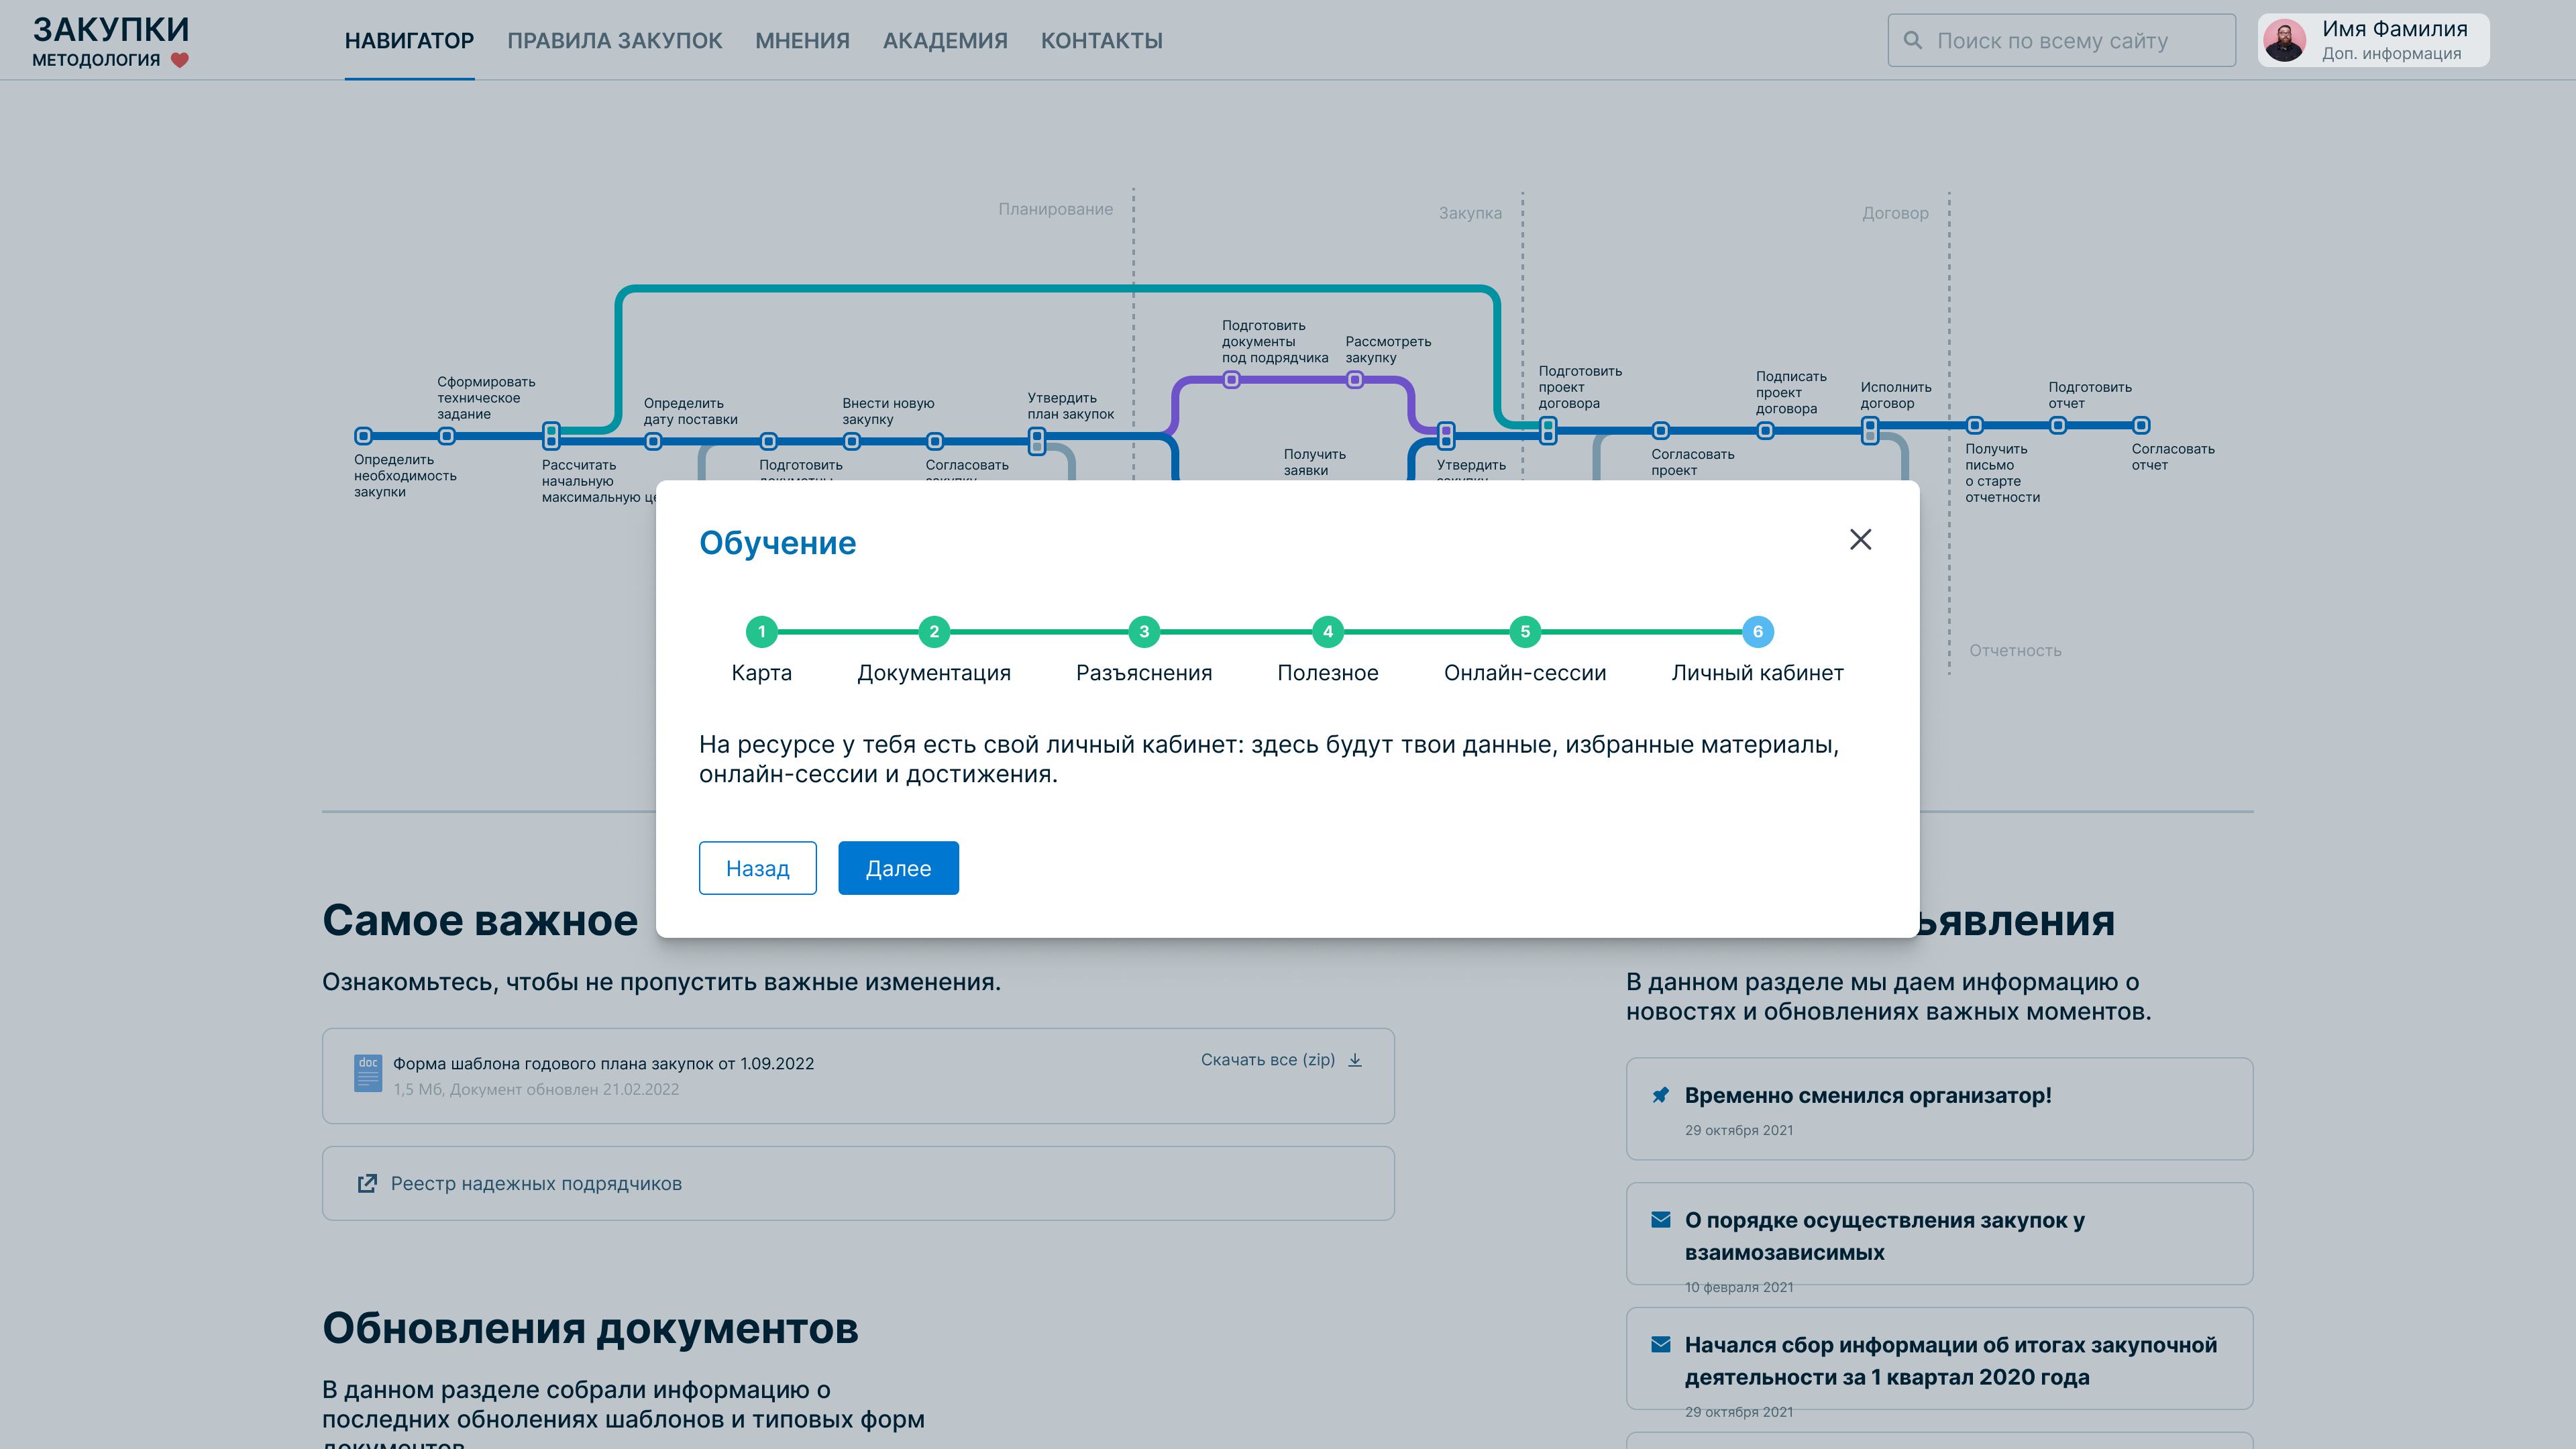
Task: Click step 6 Личный кабинет circle
Action: (x=1757, y=631)
